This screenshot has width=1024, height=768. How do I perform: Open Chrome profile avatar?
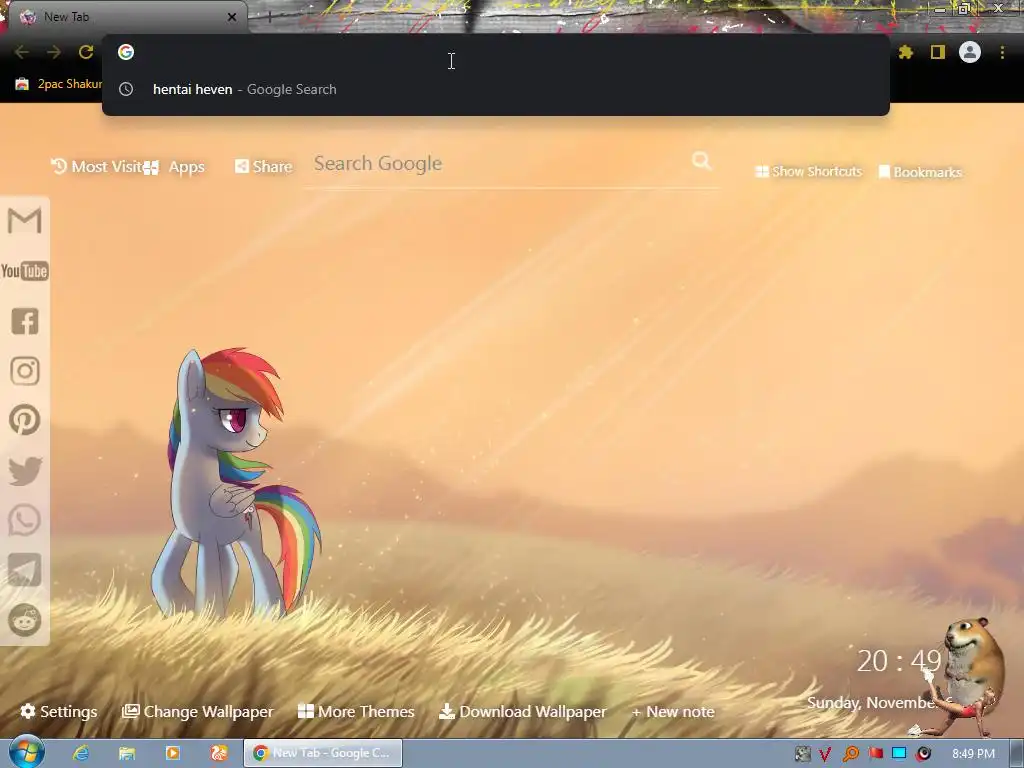click(x=970, y=52)
